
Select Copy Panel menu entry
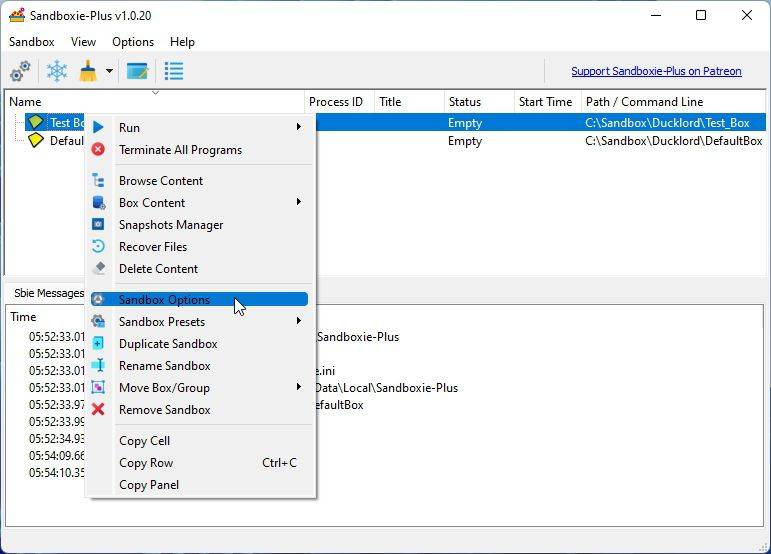pyautogui.click(x=200, y=485)
